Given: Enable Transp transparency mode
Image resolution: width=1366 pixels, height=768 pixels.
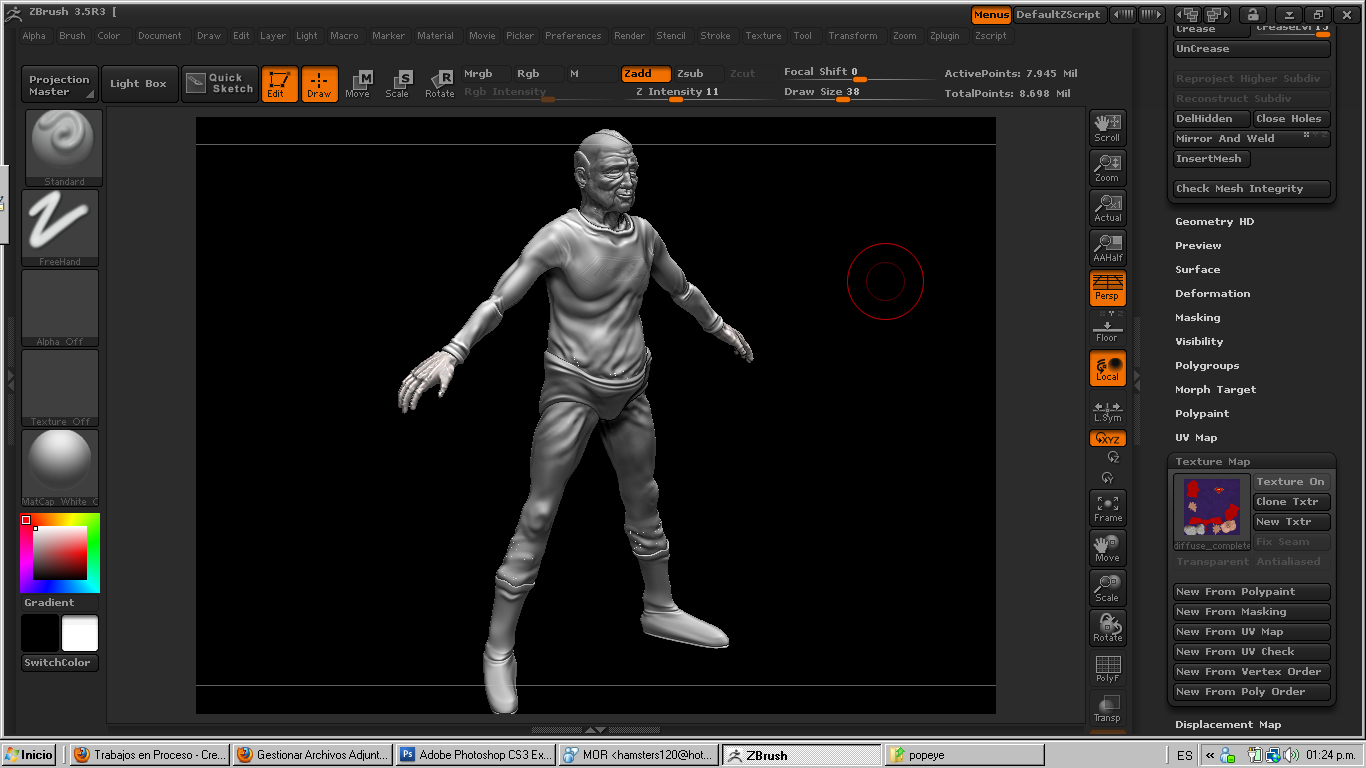Looking at the screenshot, I should tap(1107, 707).
